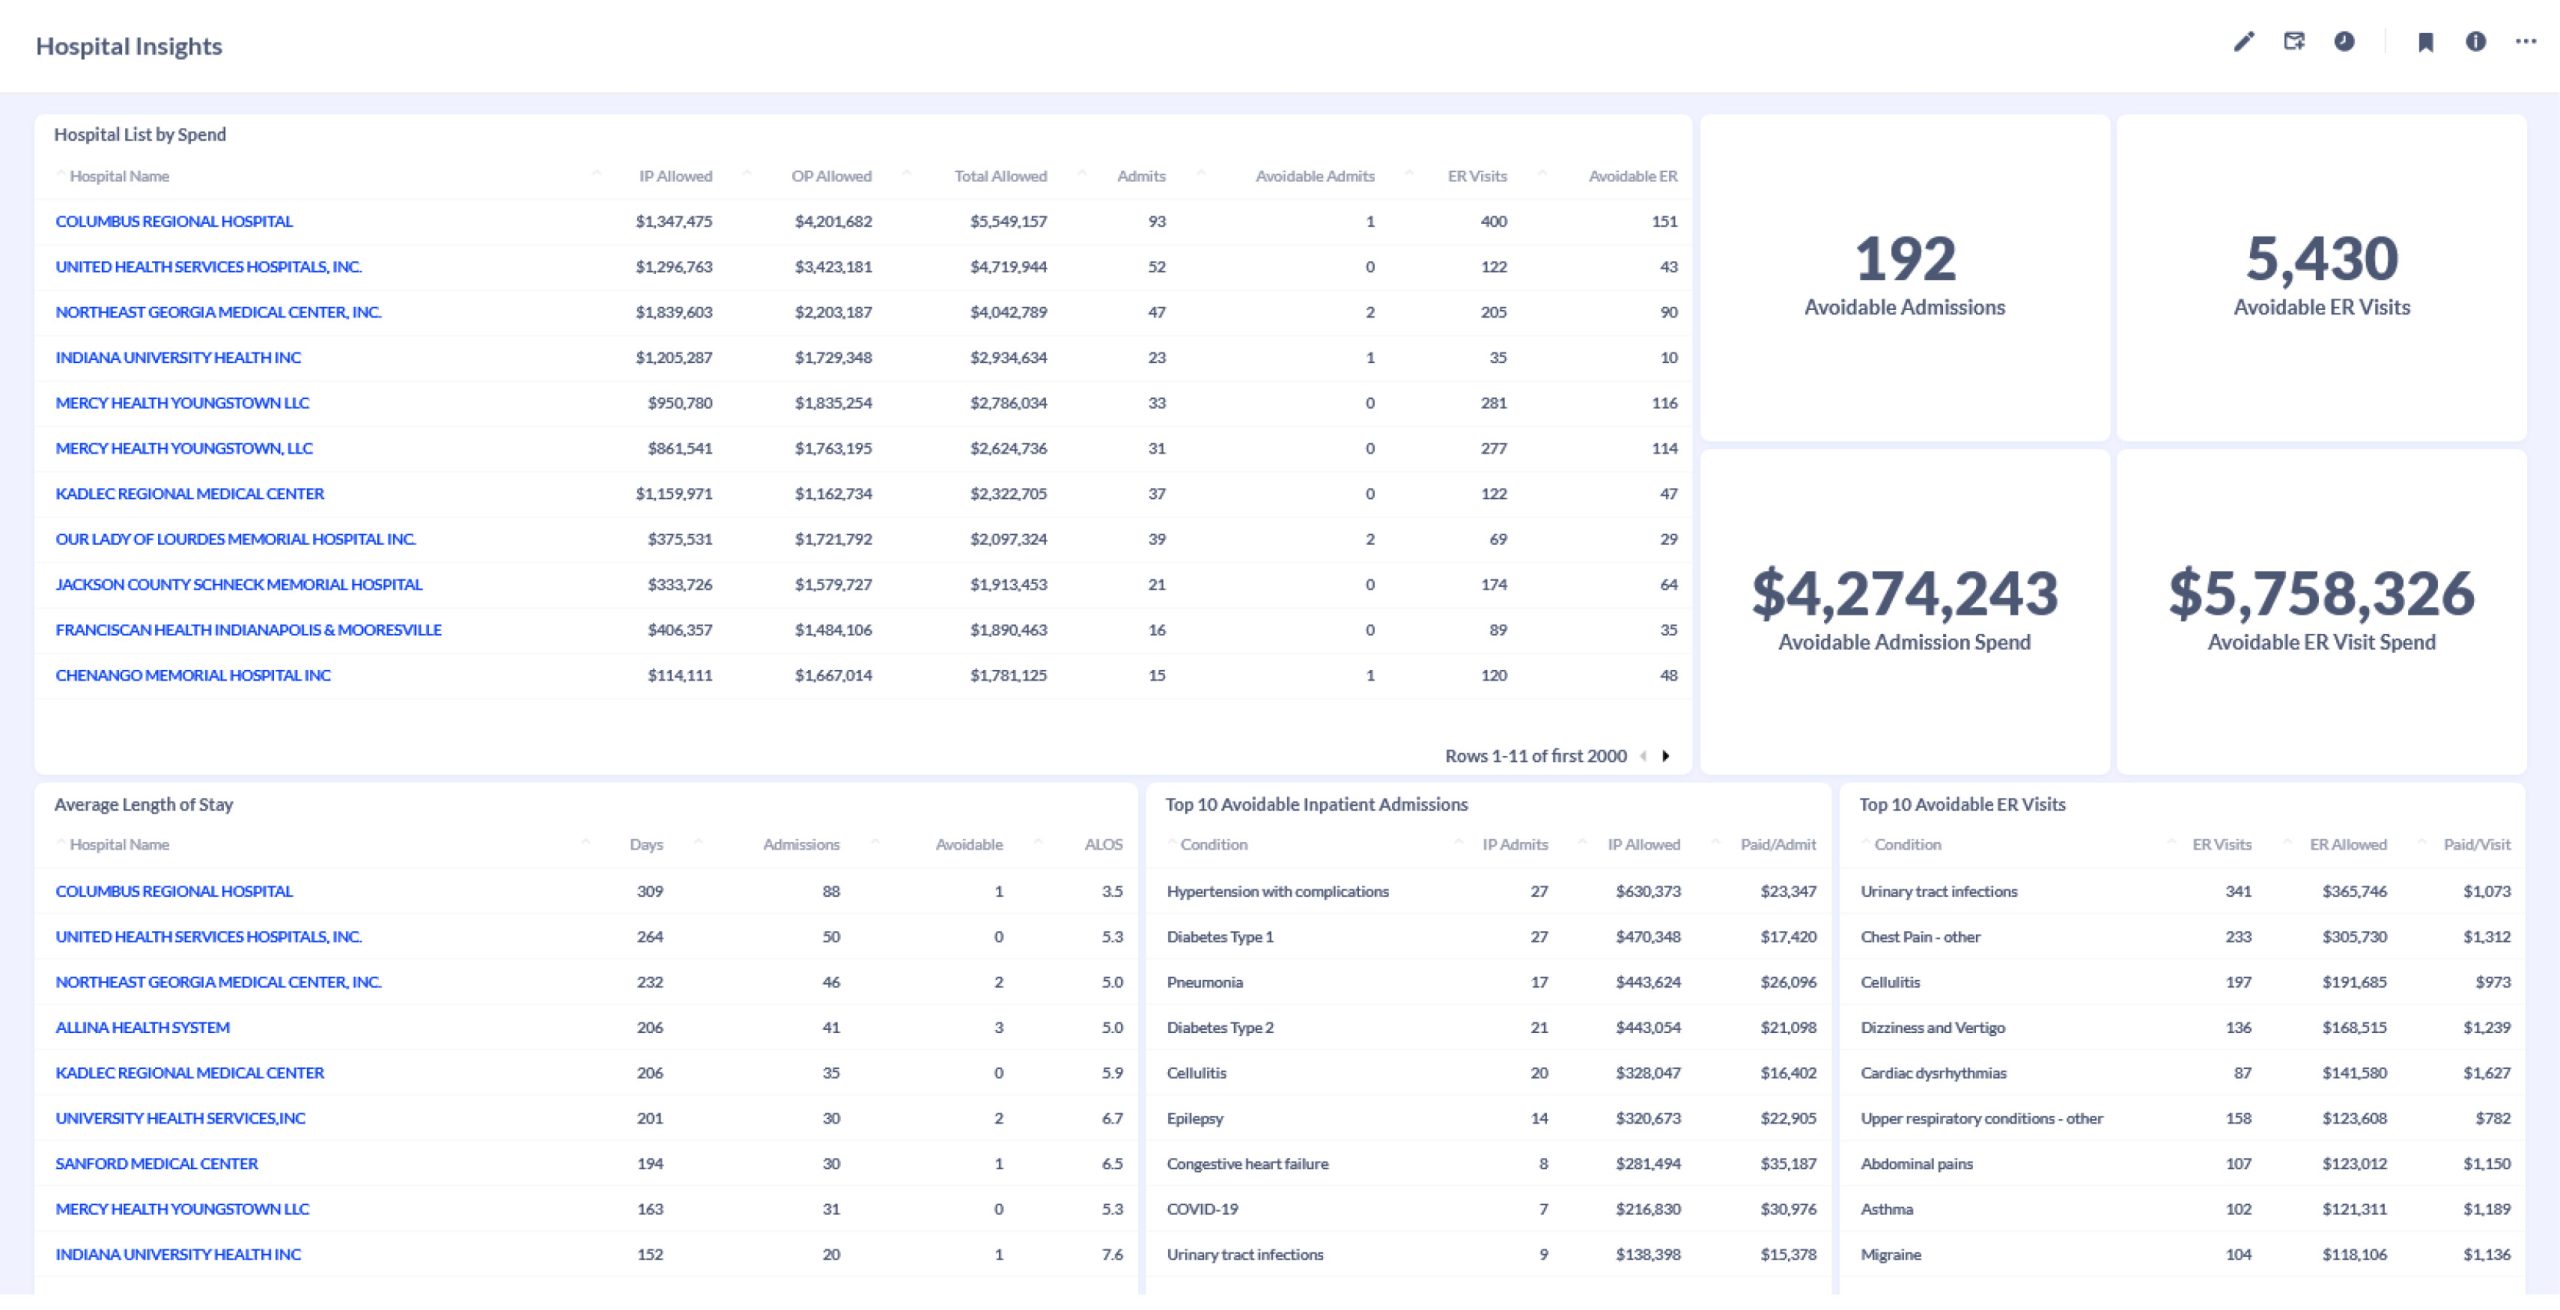Open the auto-refresh clock icon

(x=2344, y=41)
